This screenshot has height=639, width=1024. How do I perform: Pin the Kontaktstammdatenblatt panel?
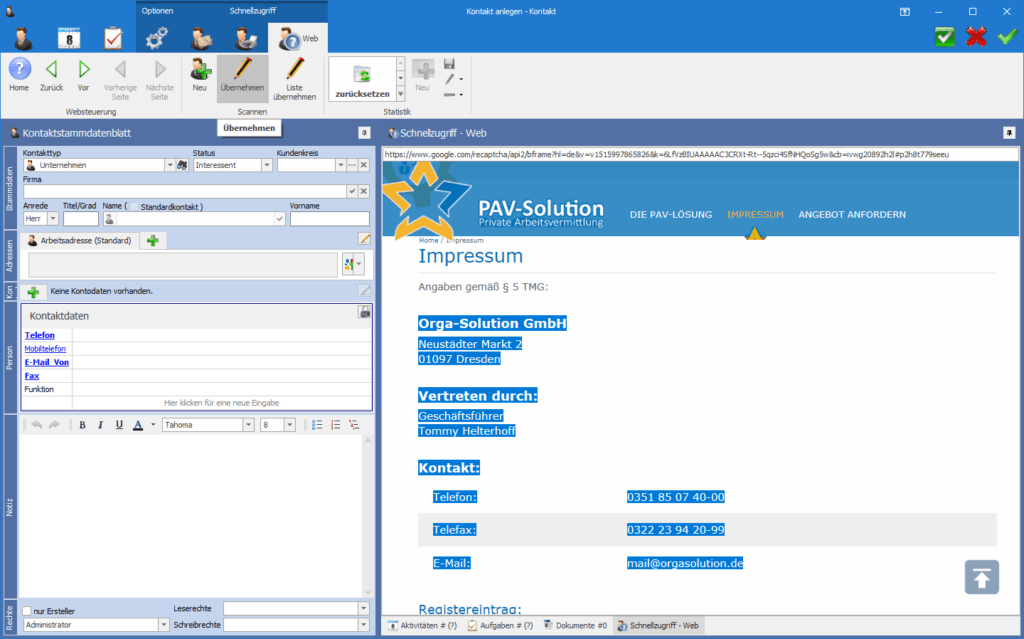364,133
